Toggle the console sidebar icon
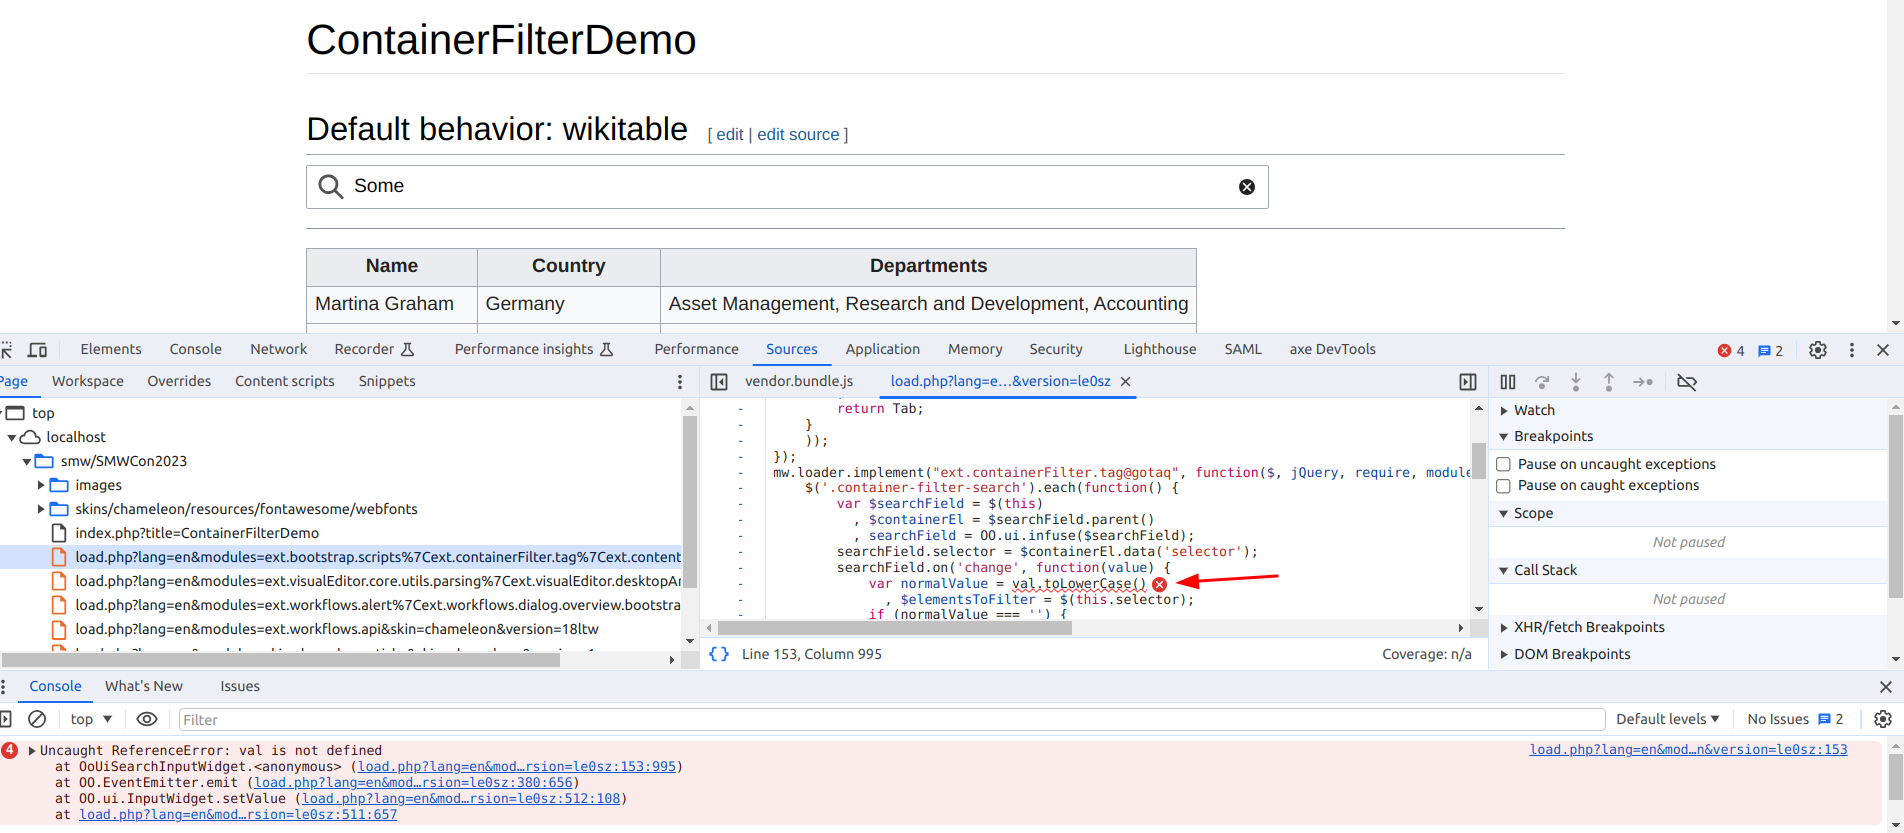This screenshot has width=1904, height=833. (x=5, y=719)
